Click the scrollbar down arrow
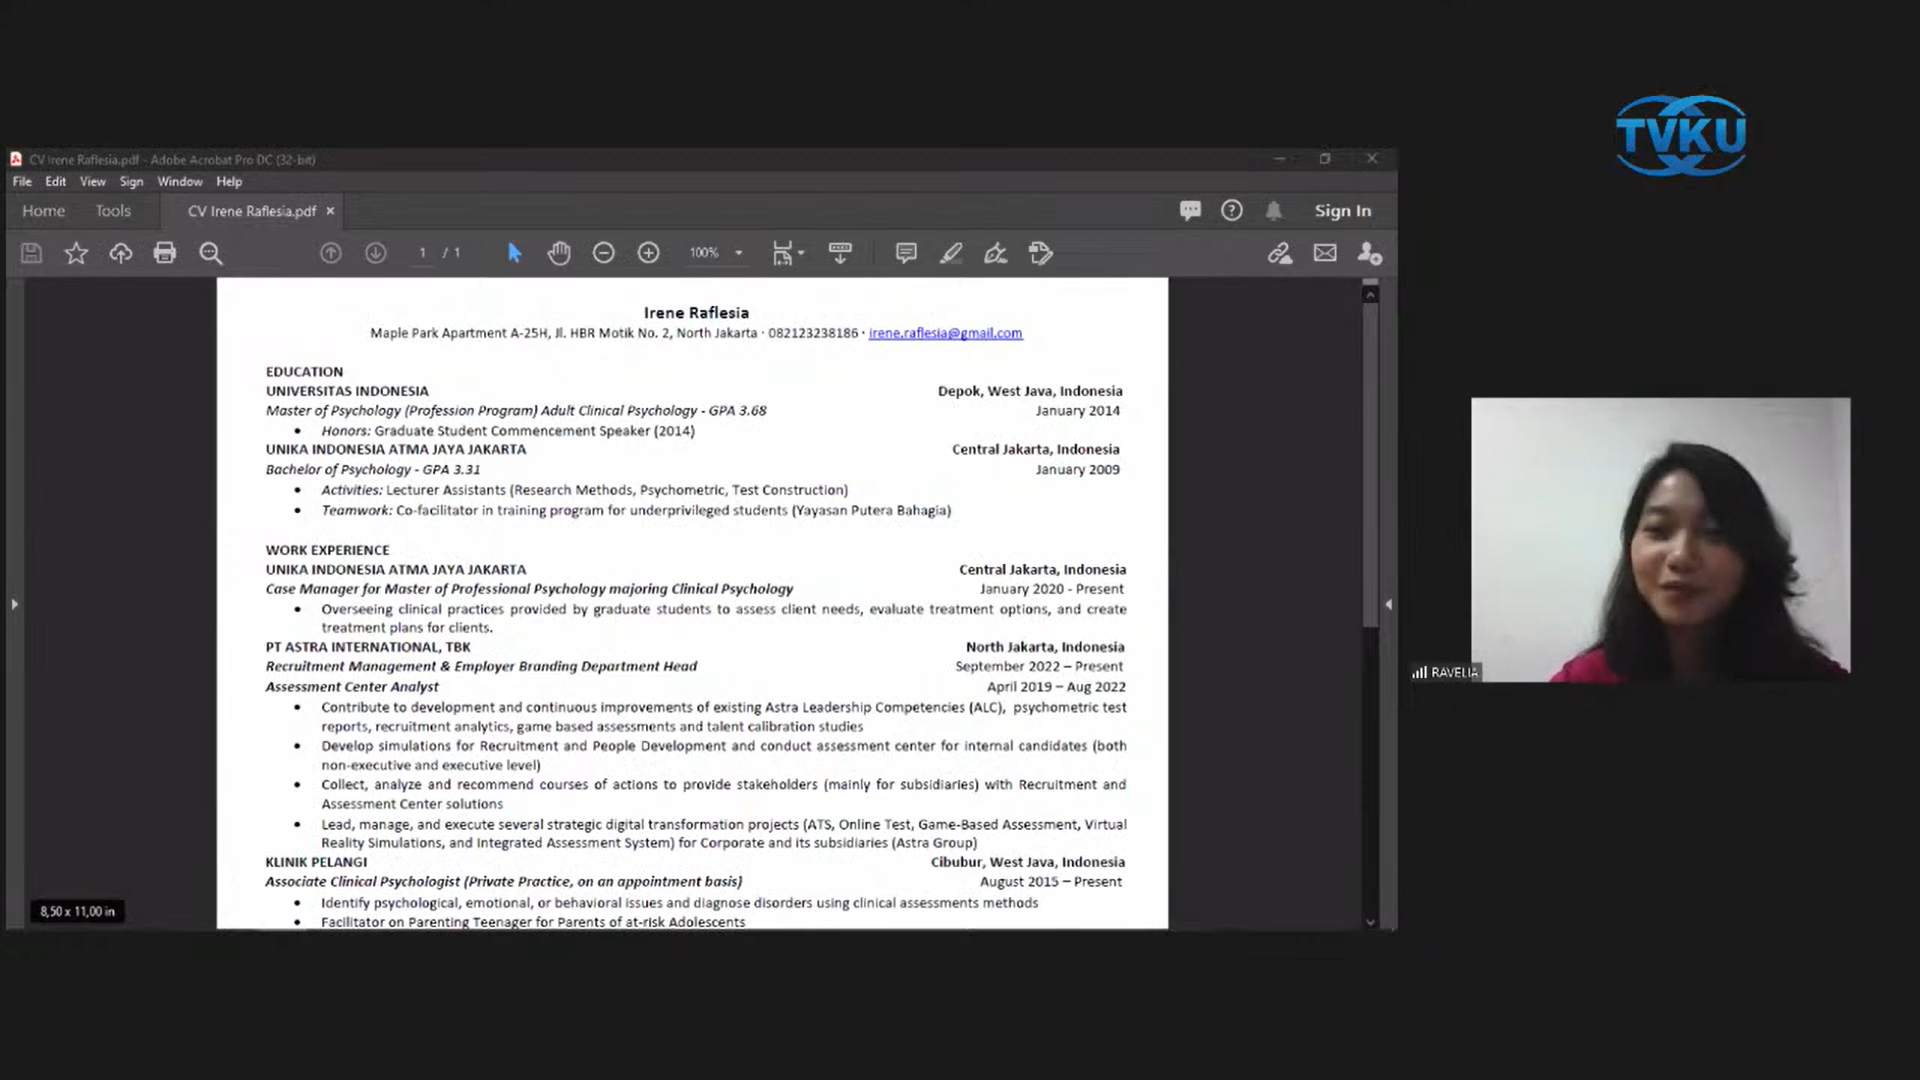 [1370, 922]
